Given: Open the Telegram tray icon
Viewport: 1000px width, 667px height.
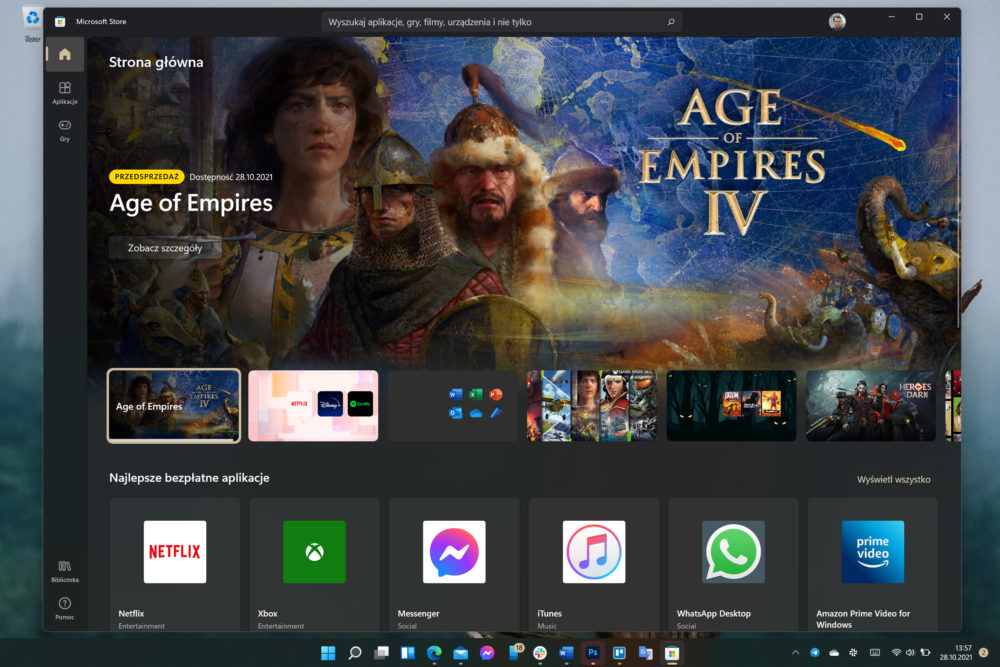Looking at the screenshot, I should pos(814,652).
